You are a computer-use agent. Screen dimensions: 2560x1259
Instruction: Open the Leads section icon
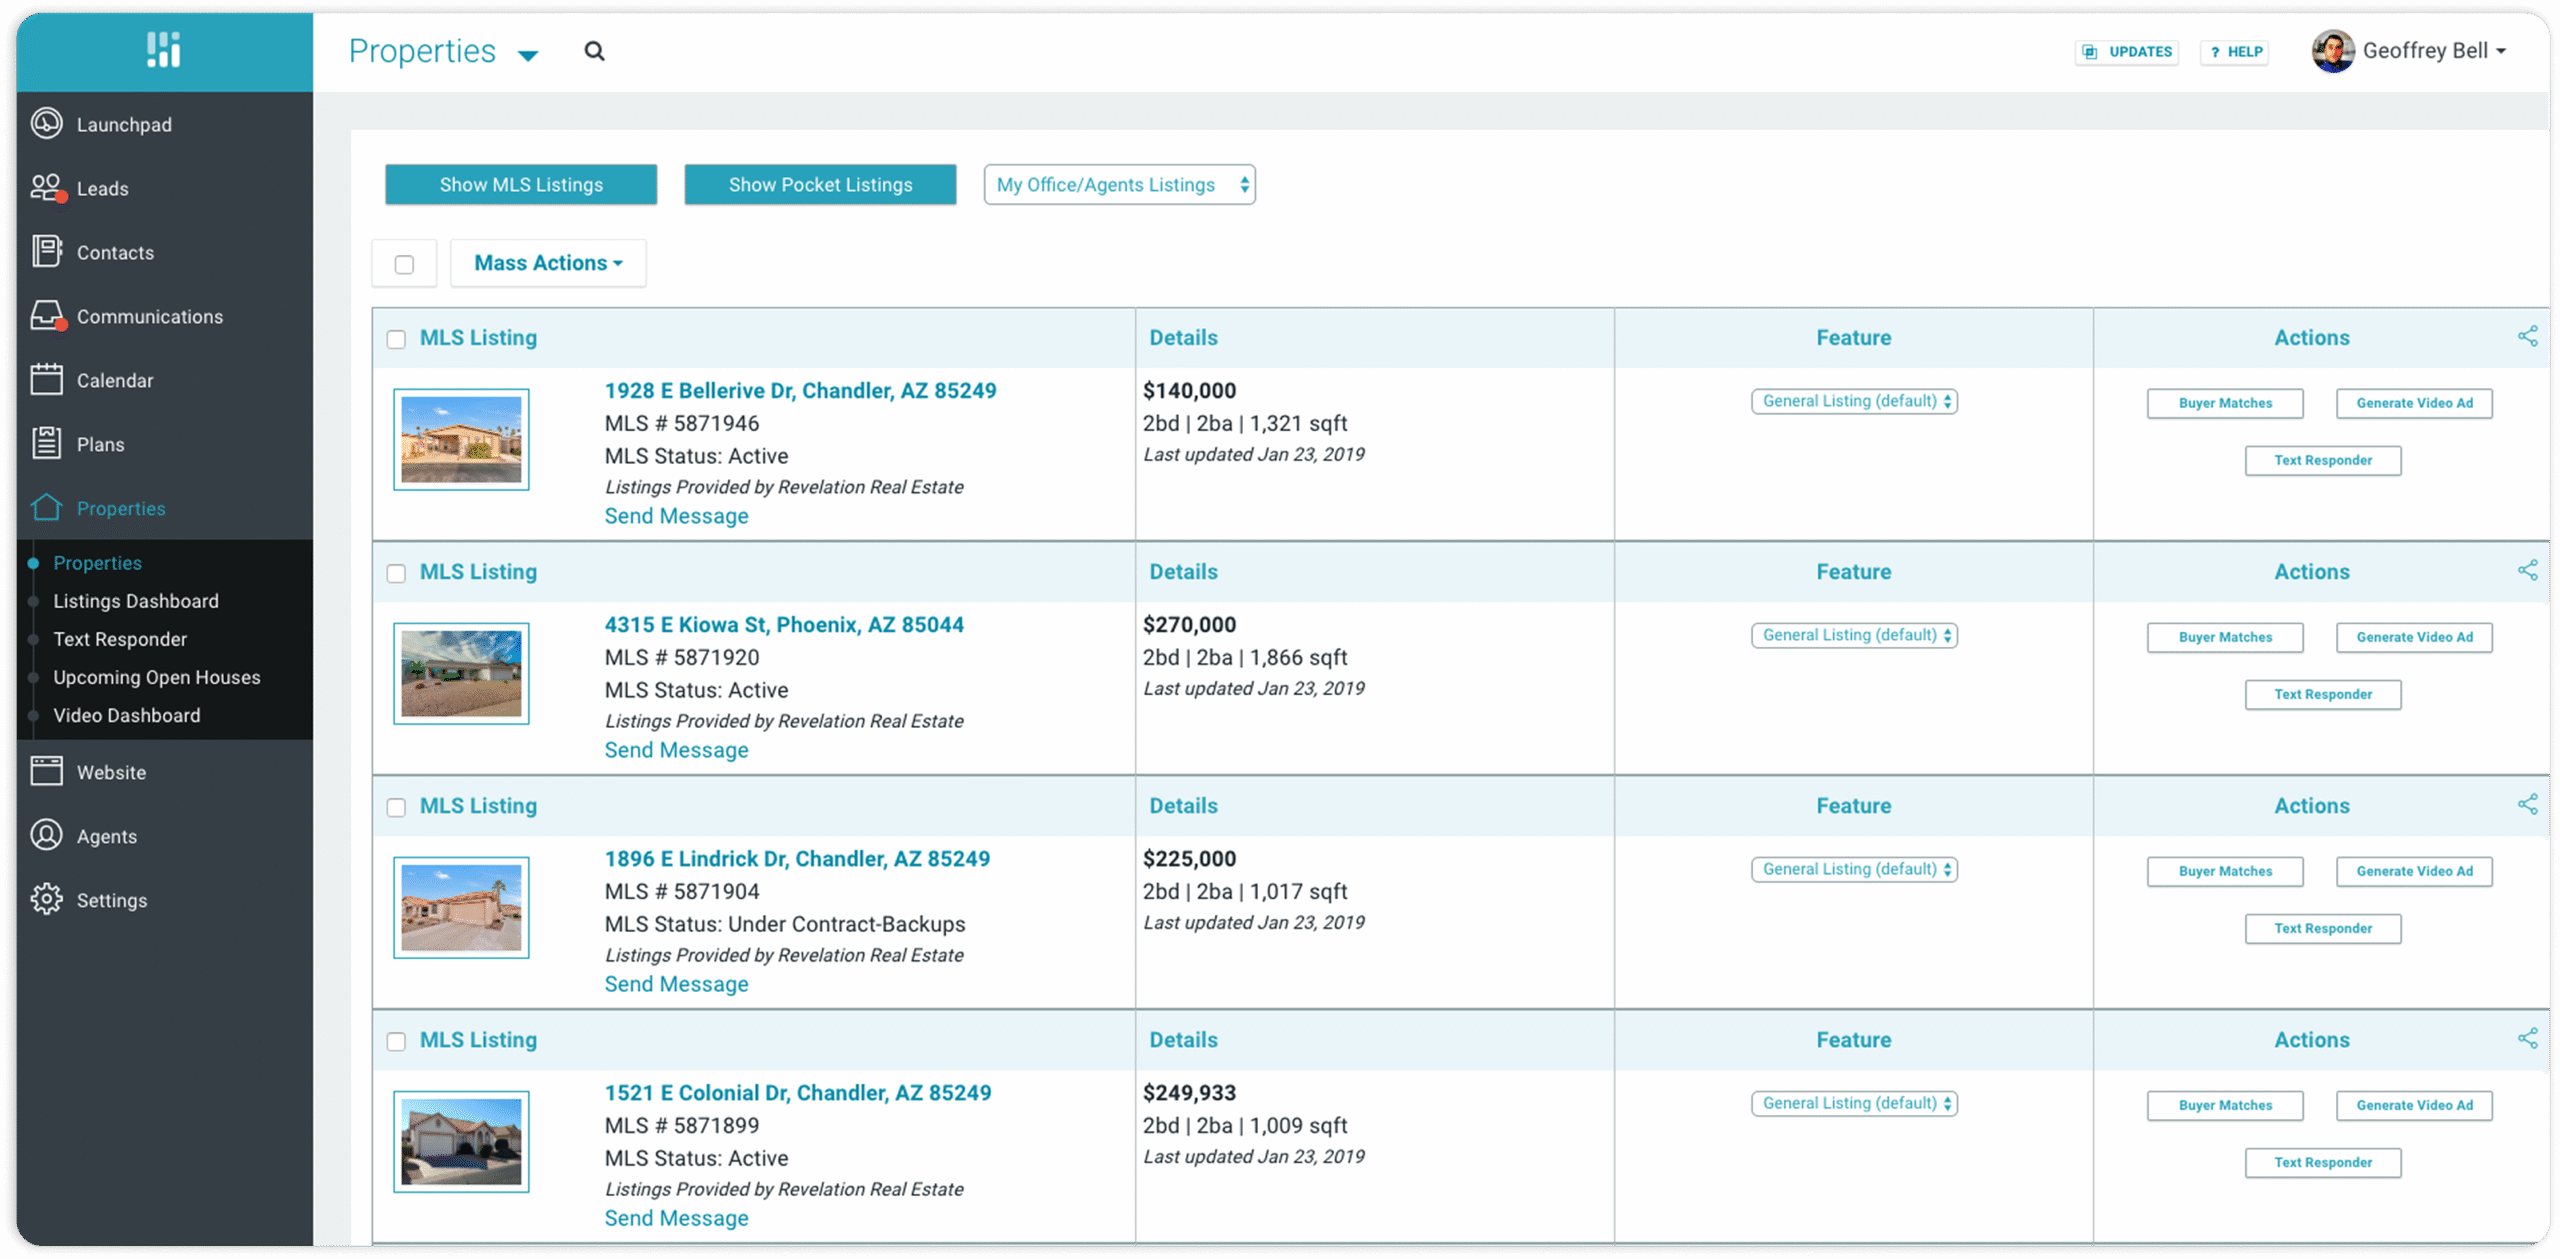(46, 187)
